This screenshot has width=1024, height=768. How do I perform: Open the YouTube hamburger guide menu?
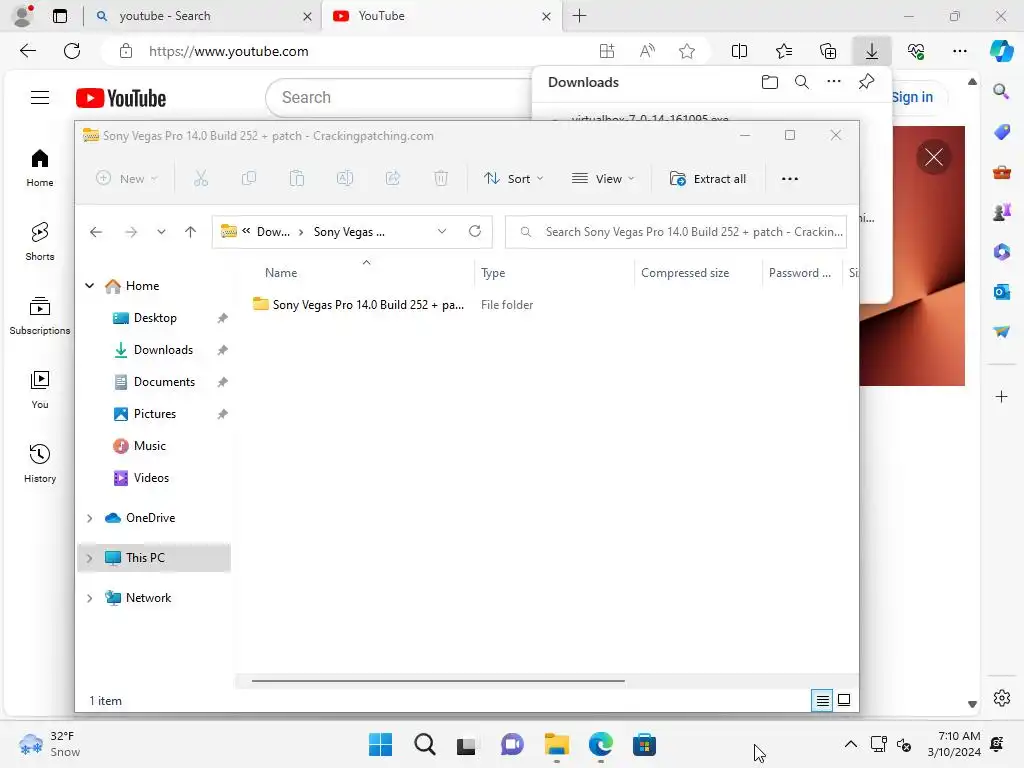click(40, 98)
